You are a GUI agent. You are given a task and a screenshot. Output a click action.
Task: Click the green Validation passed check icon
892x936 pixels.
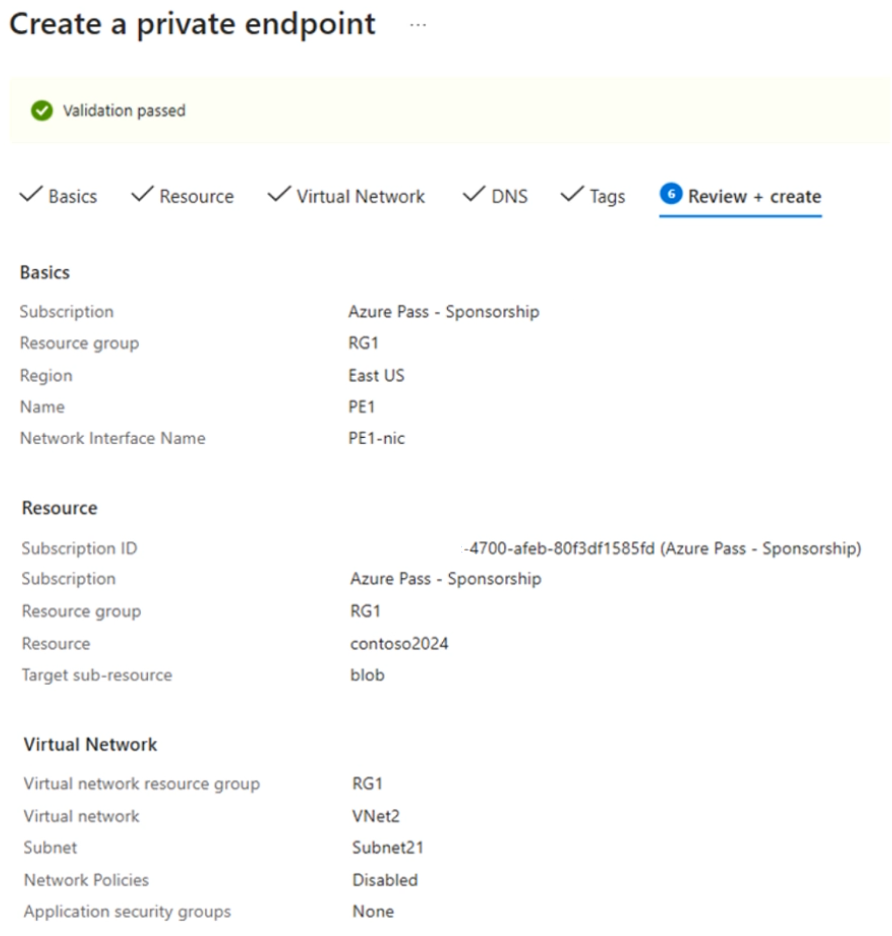(x=41, y=111)
